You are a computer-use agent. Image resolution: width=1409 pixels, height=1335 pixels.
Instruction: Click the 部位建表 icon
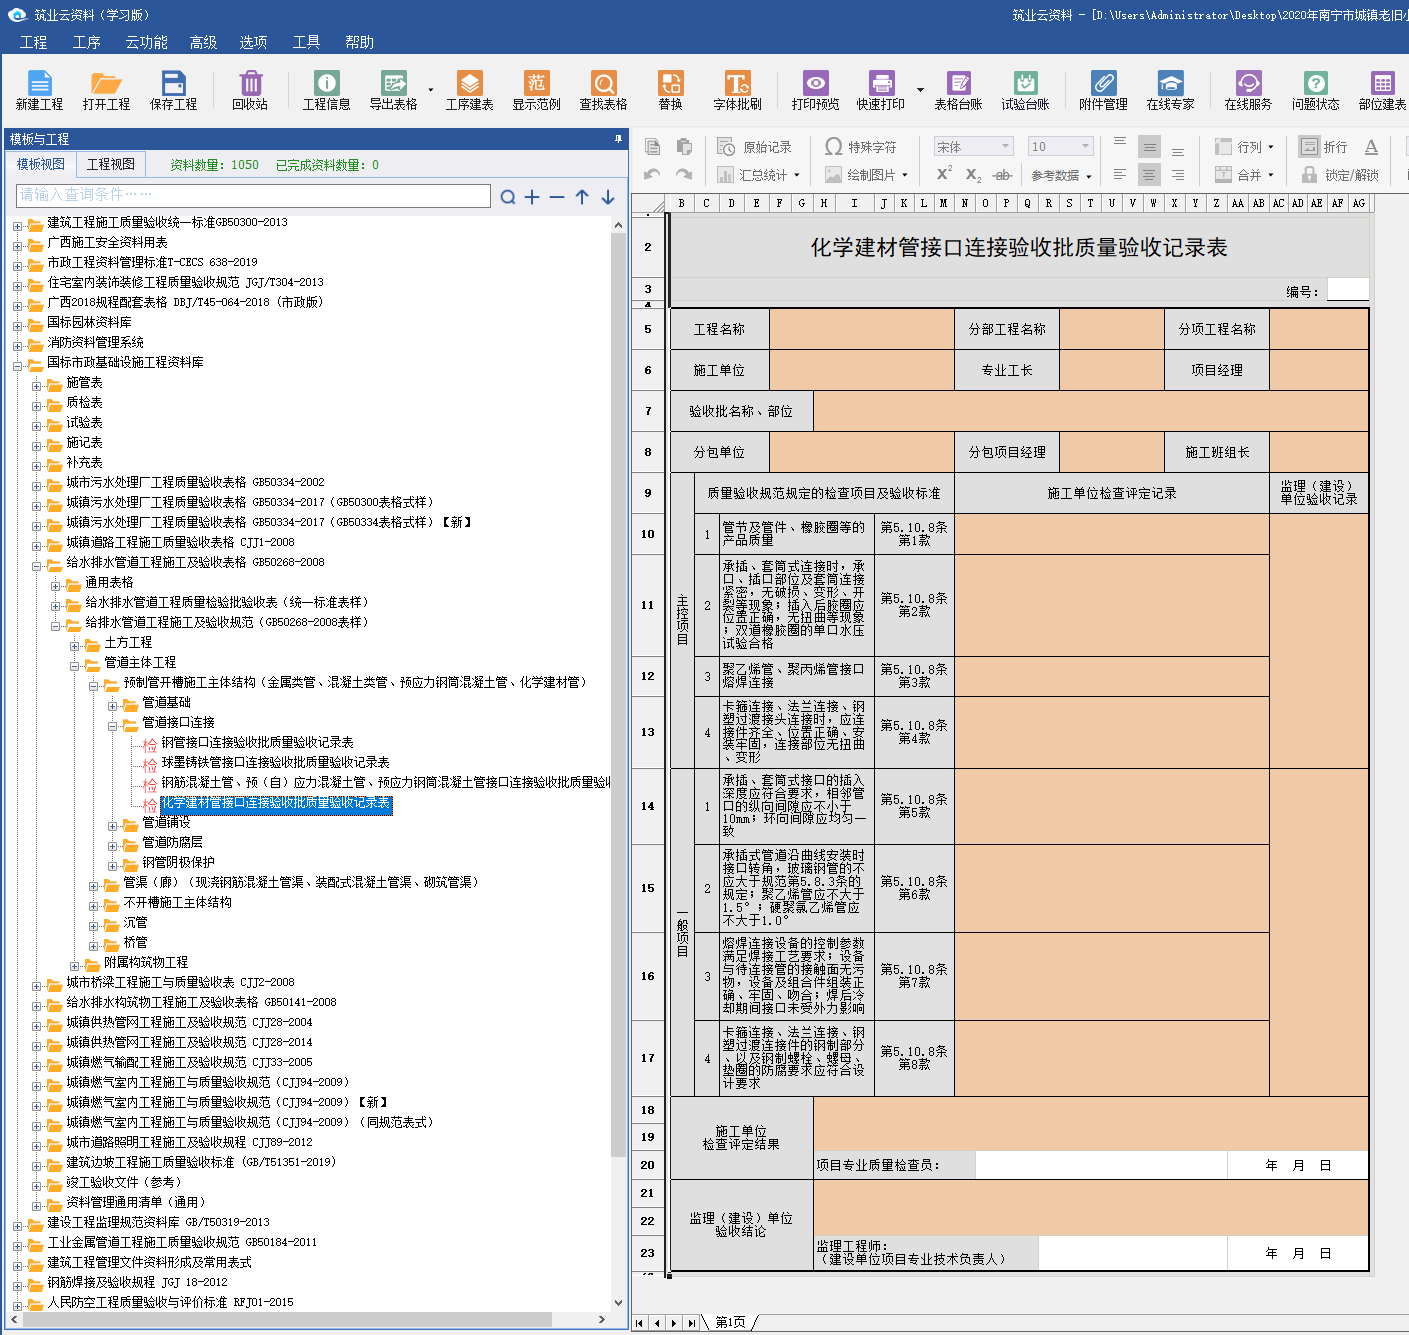[1383, 90]
